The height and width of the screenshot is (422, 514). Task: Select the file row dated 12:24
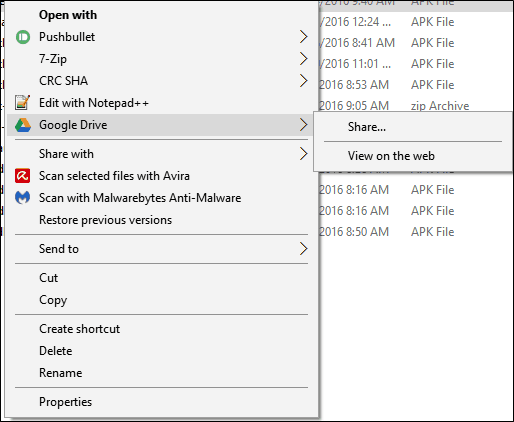coord(415,22)
